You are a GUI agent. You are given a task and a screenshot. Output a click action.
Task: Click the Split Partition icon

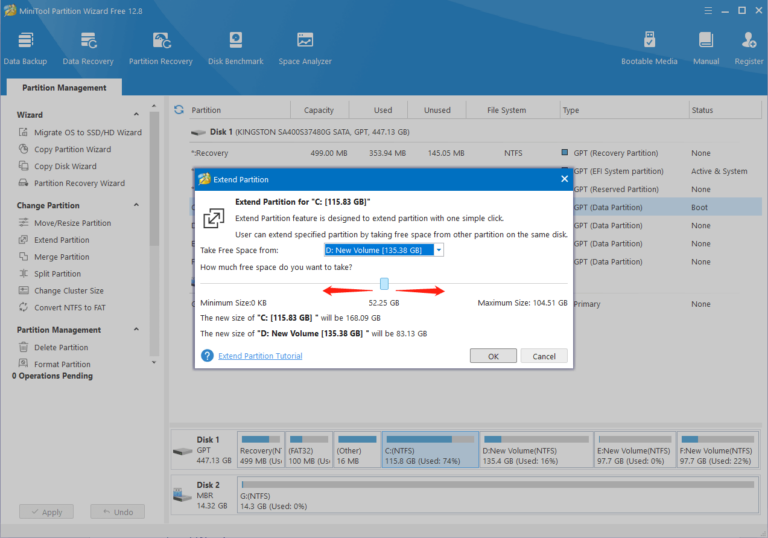click(x=23, y=273)
